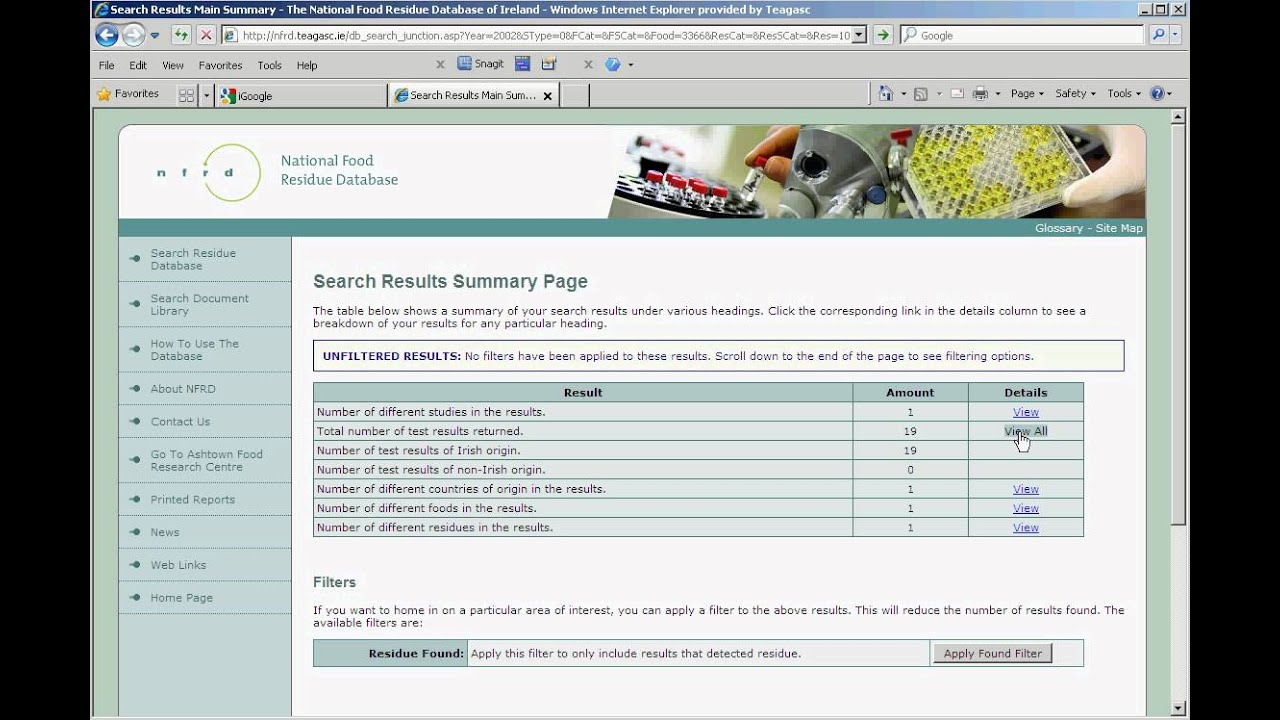Open the View menu
1280x720 pixels.
[x=173, y=65]
